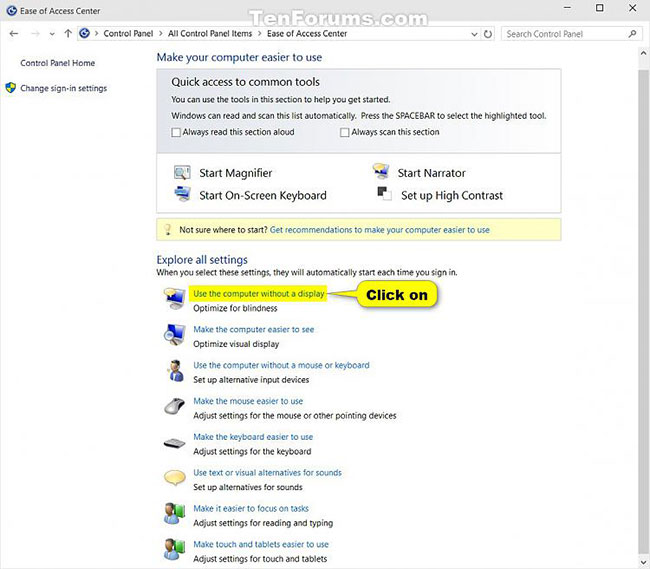650x569 pixels.
Task: Click the mouse icon for pointing devices
Action: 175,406
